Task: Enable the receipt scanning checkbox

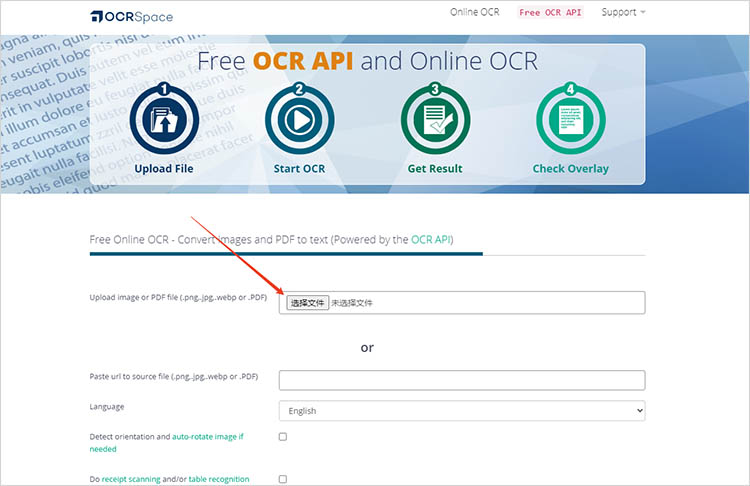Action: pos(283,479)
